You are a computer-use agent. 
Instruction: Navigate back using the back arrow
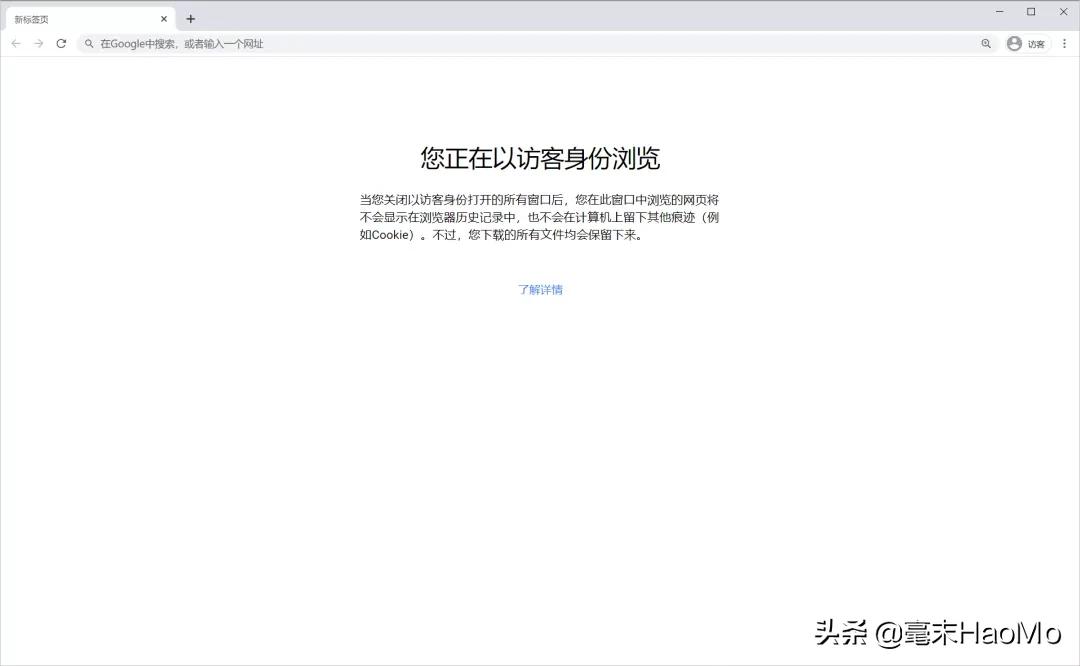pyautogui.click(x=15, y=43)
